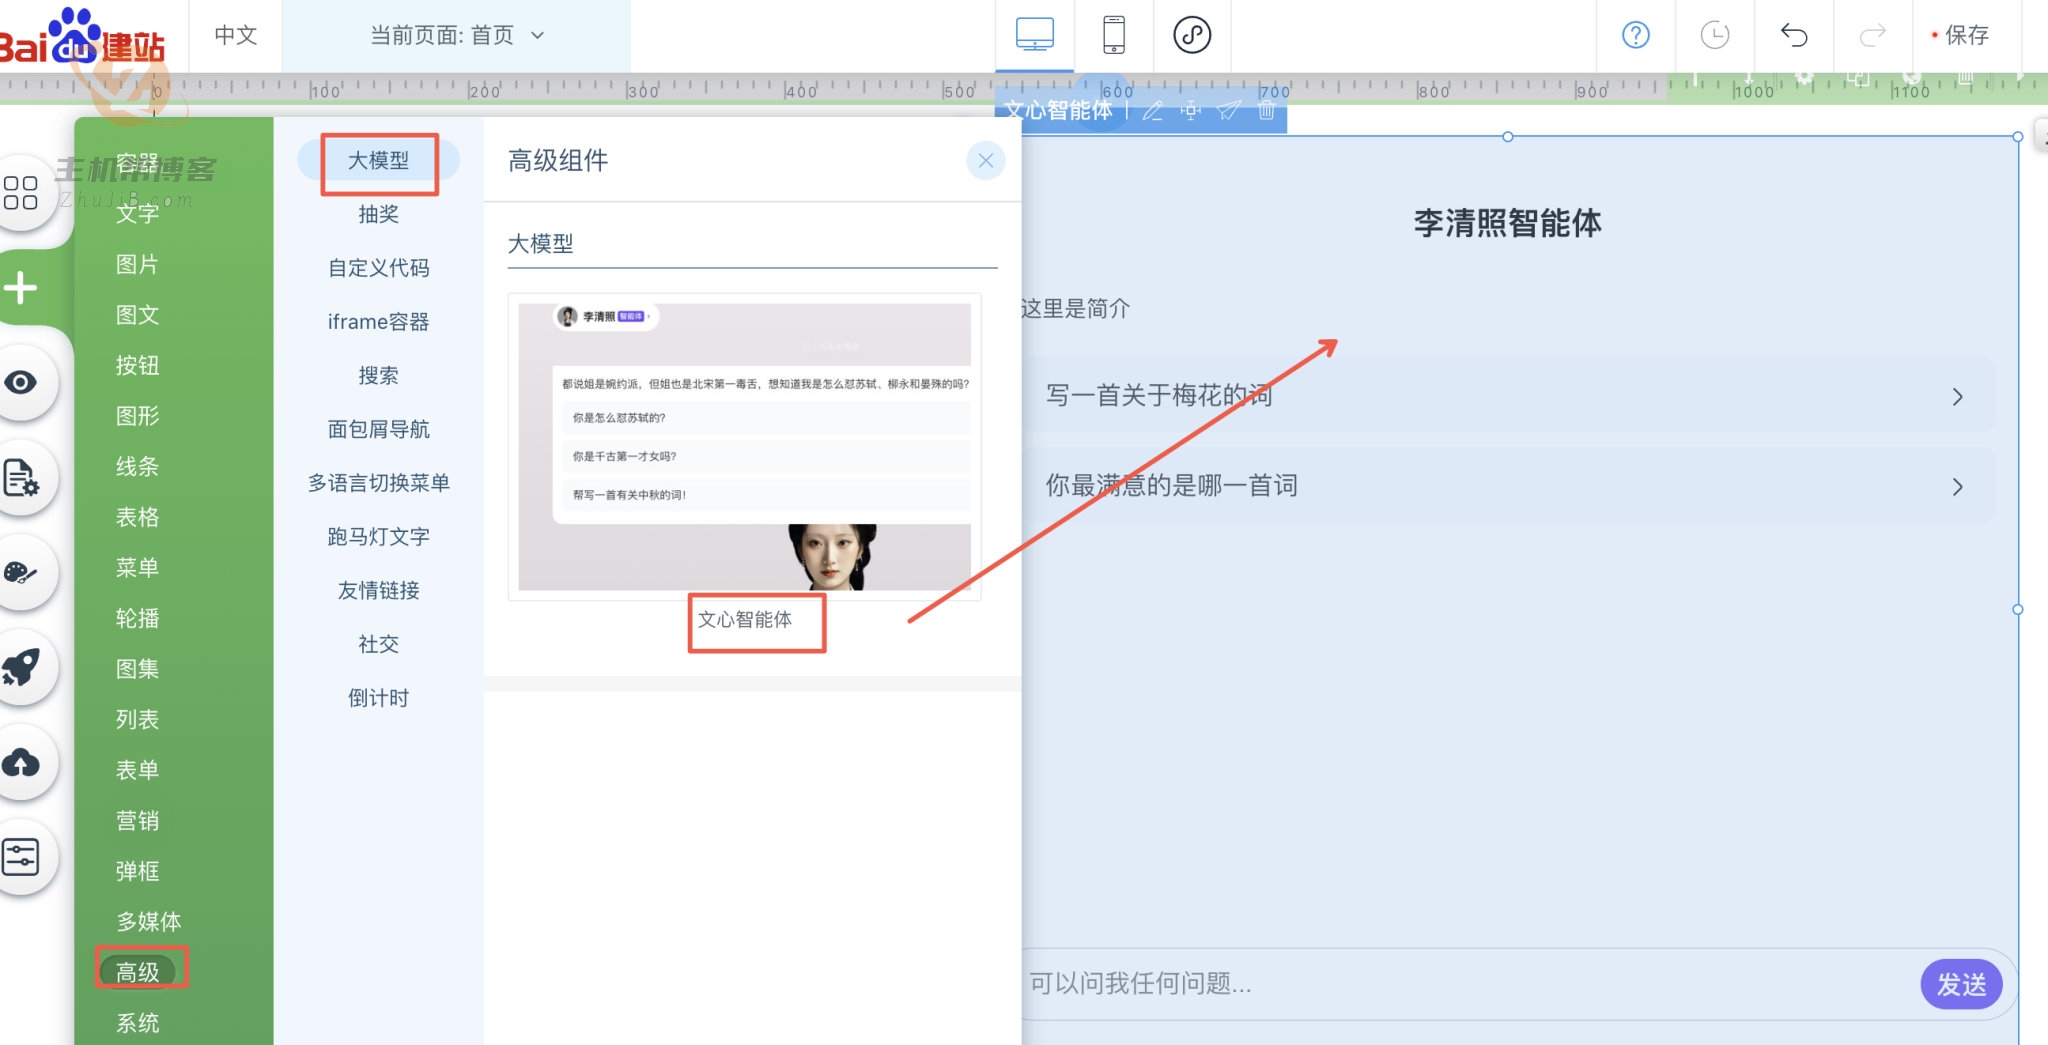Open the four-squares grid sidebar icon
The height and width of the screenshot is (1045, 2048).
[20, 192]
